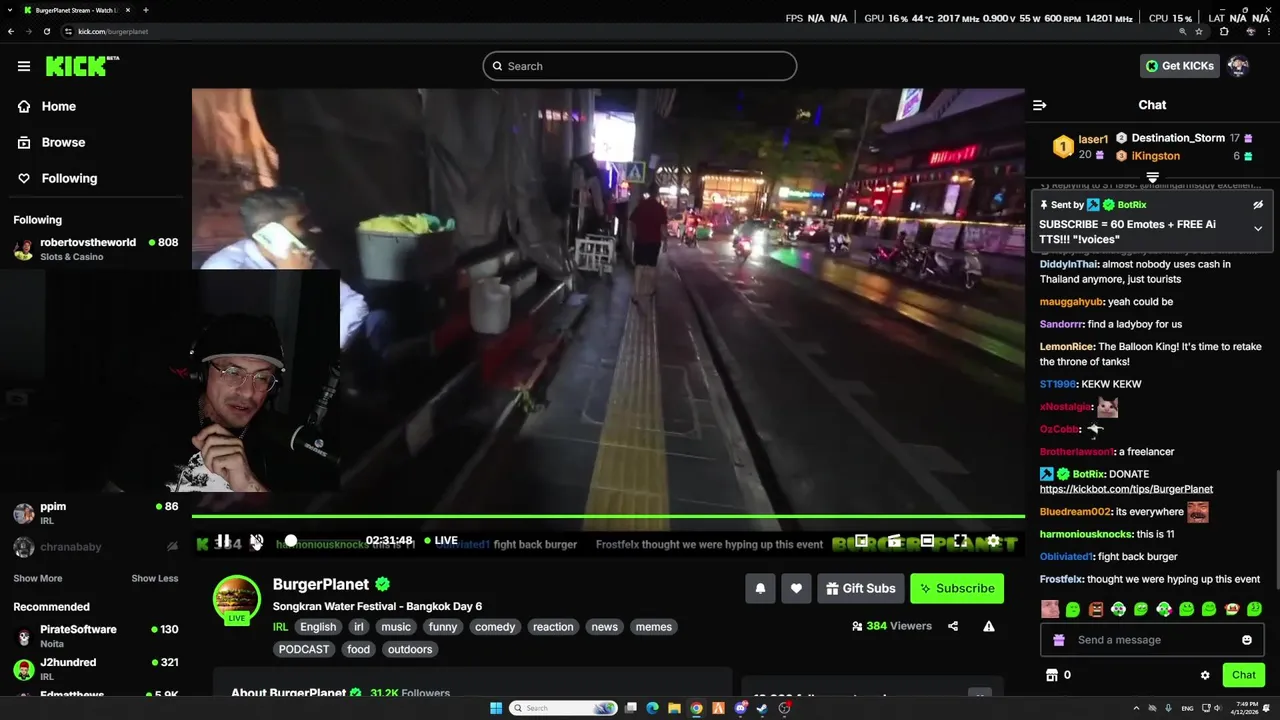Click the IRL category link
This screenshot has width=1280, height=720.
280,627
